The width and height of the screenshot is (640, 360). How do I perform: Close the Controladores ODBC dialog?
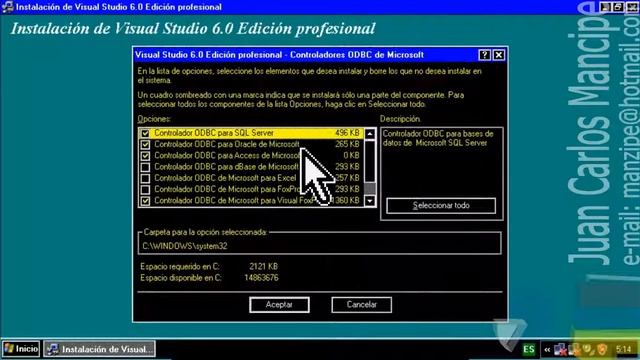tap(499, 55)
